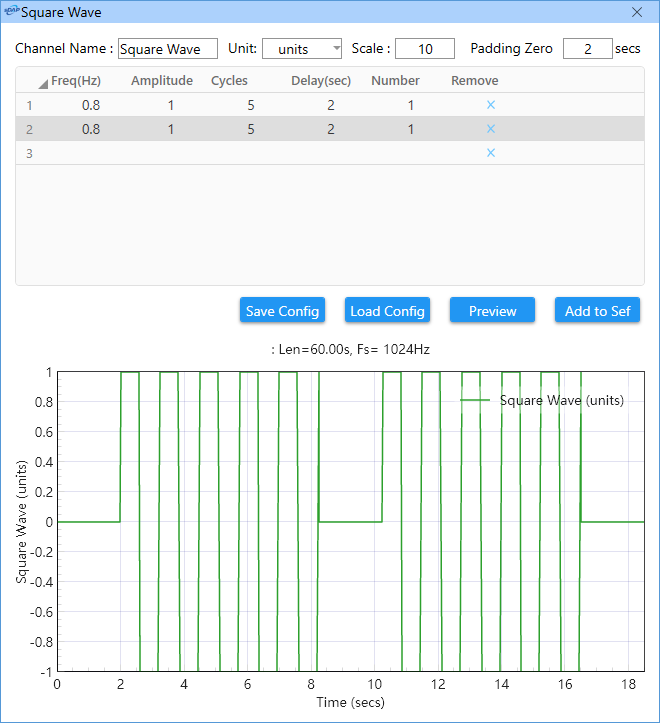Select the amplitude cell in row 2
The height and width of the screenshot is (723, 660).
click(171, 129)
